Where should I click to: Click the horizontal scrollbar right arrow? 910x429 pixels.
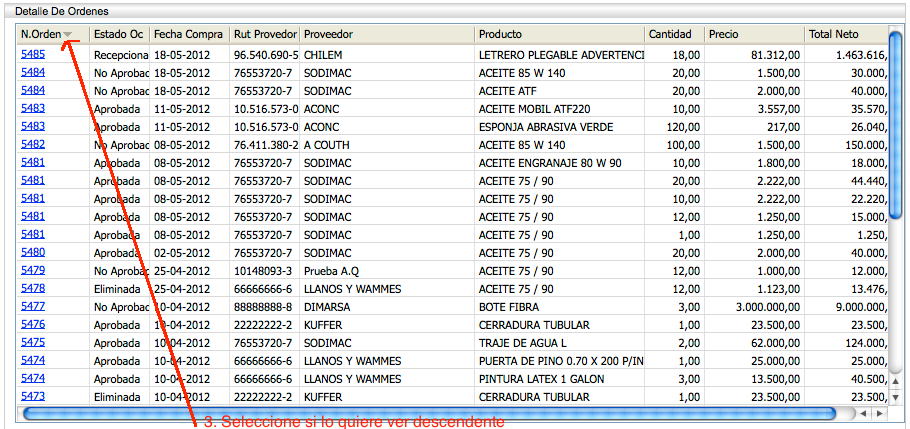tap(879, 413)
